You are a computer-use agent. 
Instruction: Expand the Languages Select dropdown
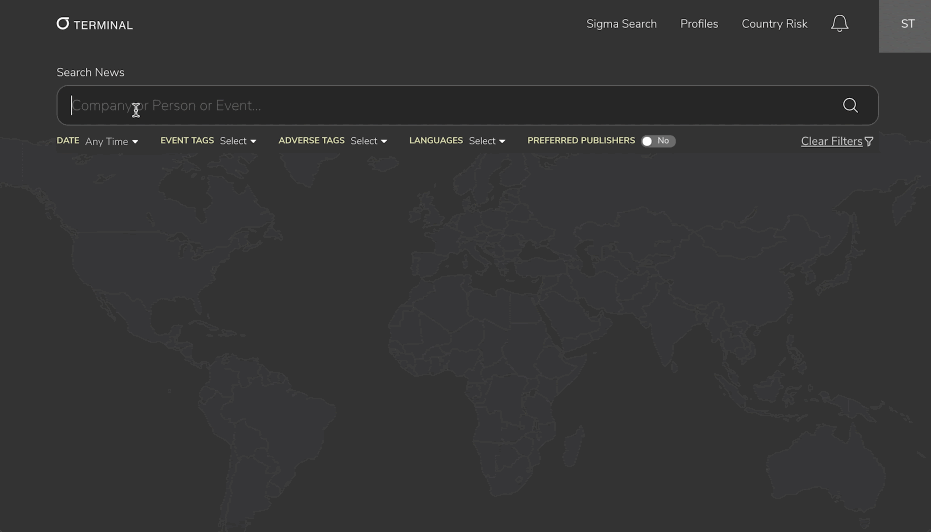pyautogui.click(x=487, y=141)
